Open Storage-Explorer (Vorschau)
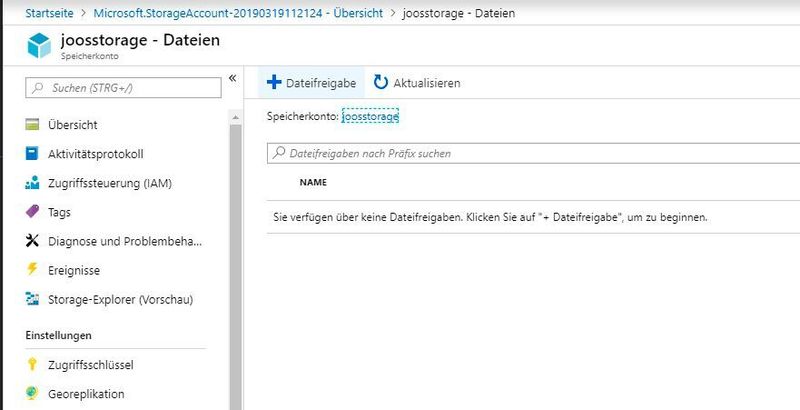 click(x=120, y=299)
